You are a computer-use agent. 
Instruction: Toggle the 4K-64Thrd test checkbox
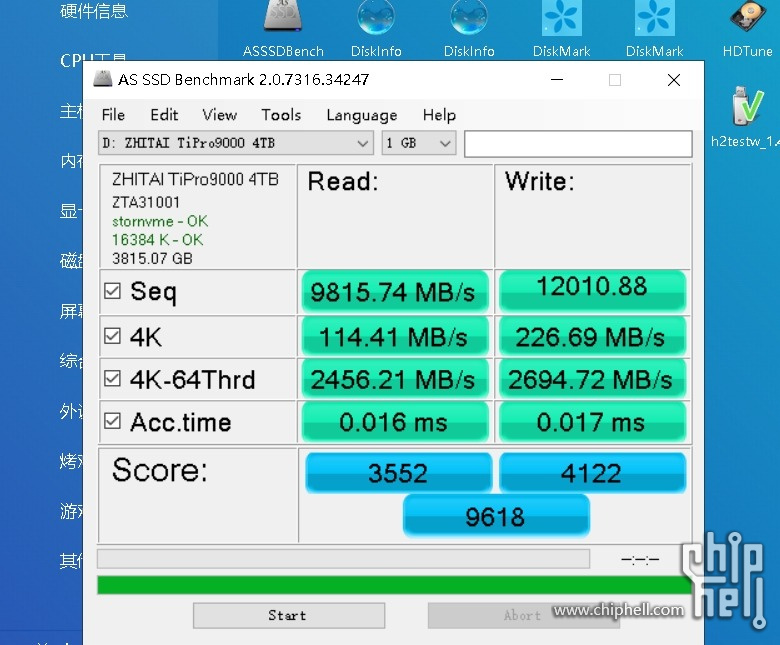112,379
